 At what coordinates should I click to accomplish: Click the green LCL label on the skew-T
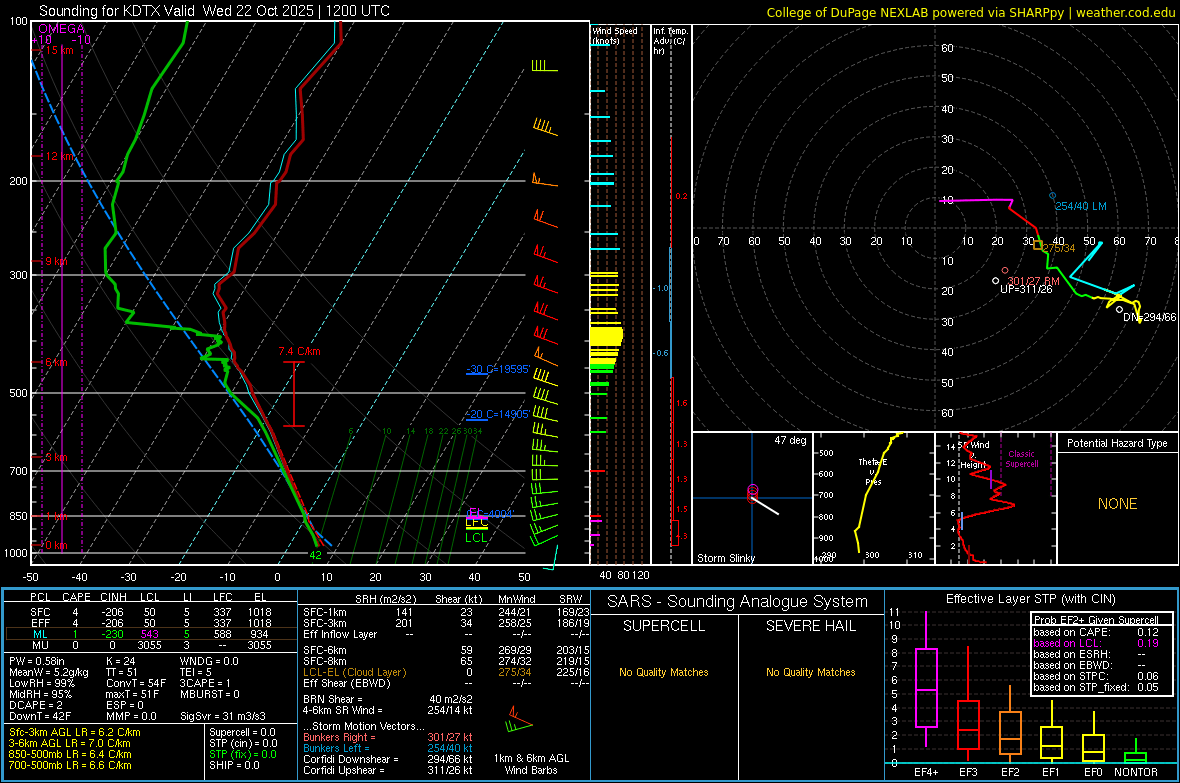(x=476, y=538)
